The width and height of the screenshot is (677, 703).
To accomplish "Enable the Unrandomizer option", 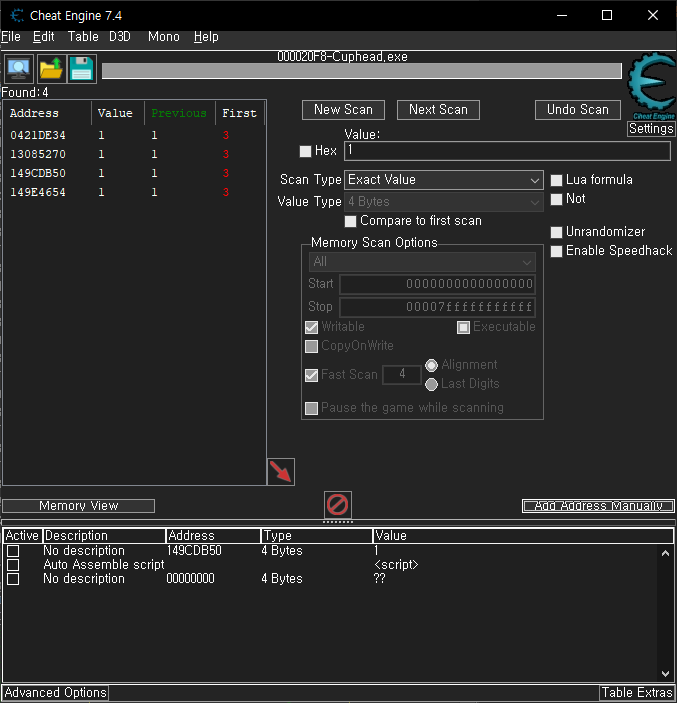I will [556, 232].
